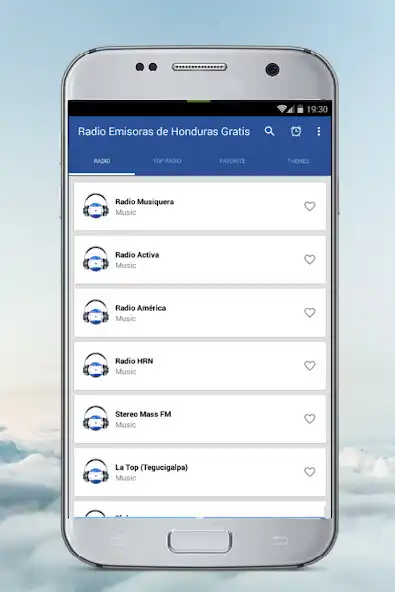Click the Music label under Radio HRN

126,372
